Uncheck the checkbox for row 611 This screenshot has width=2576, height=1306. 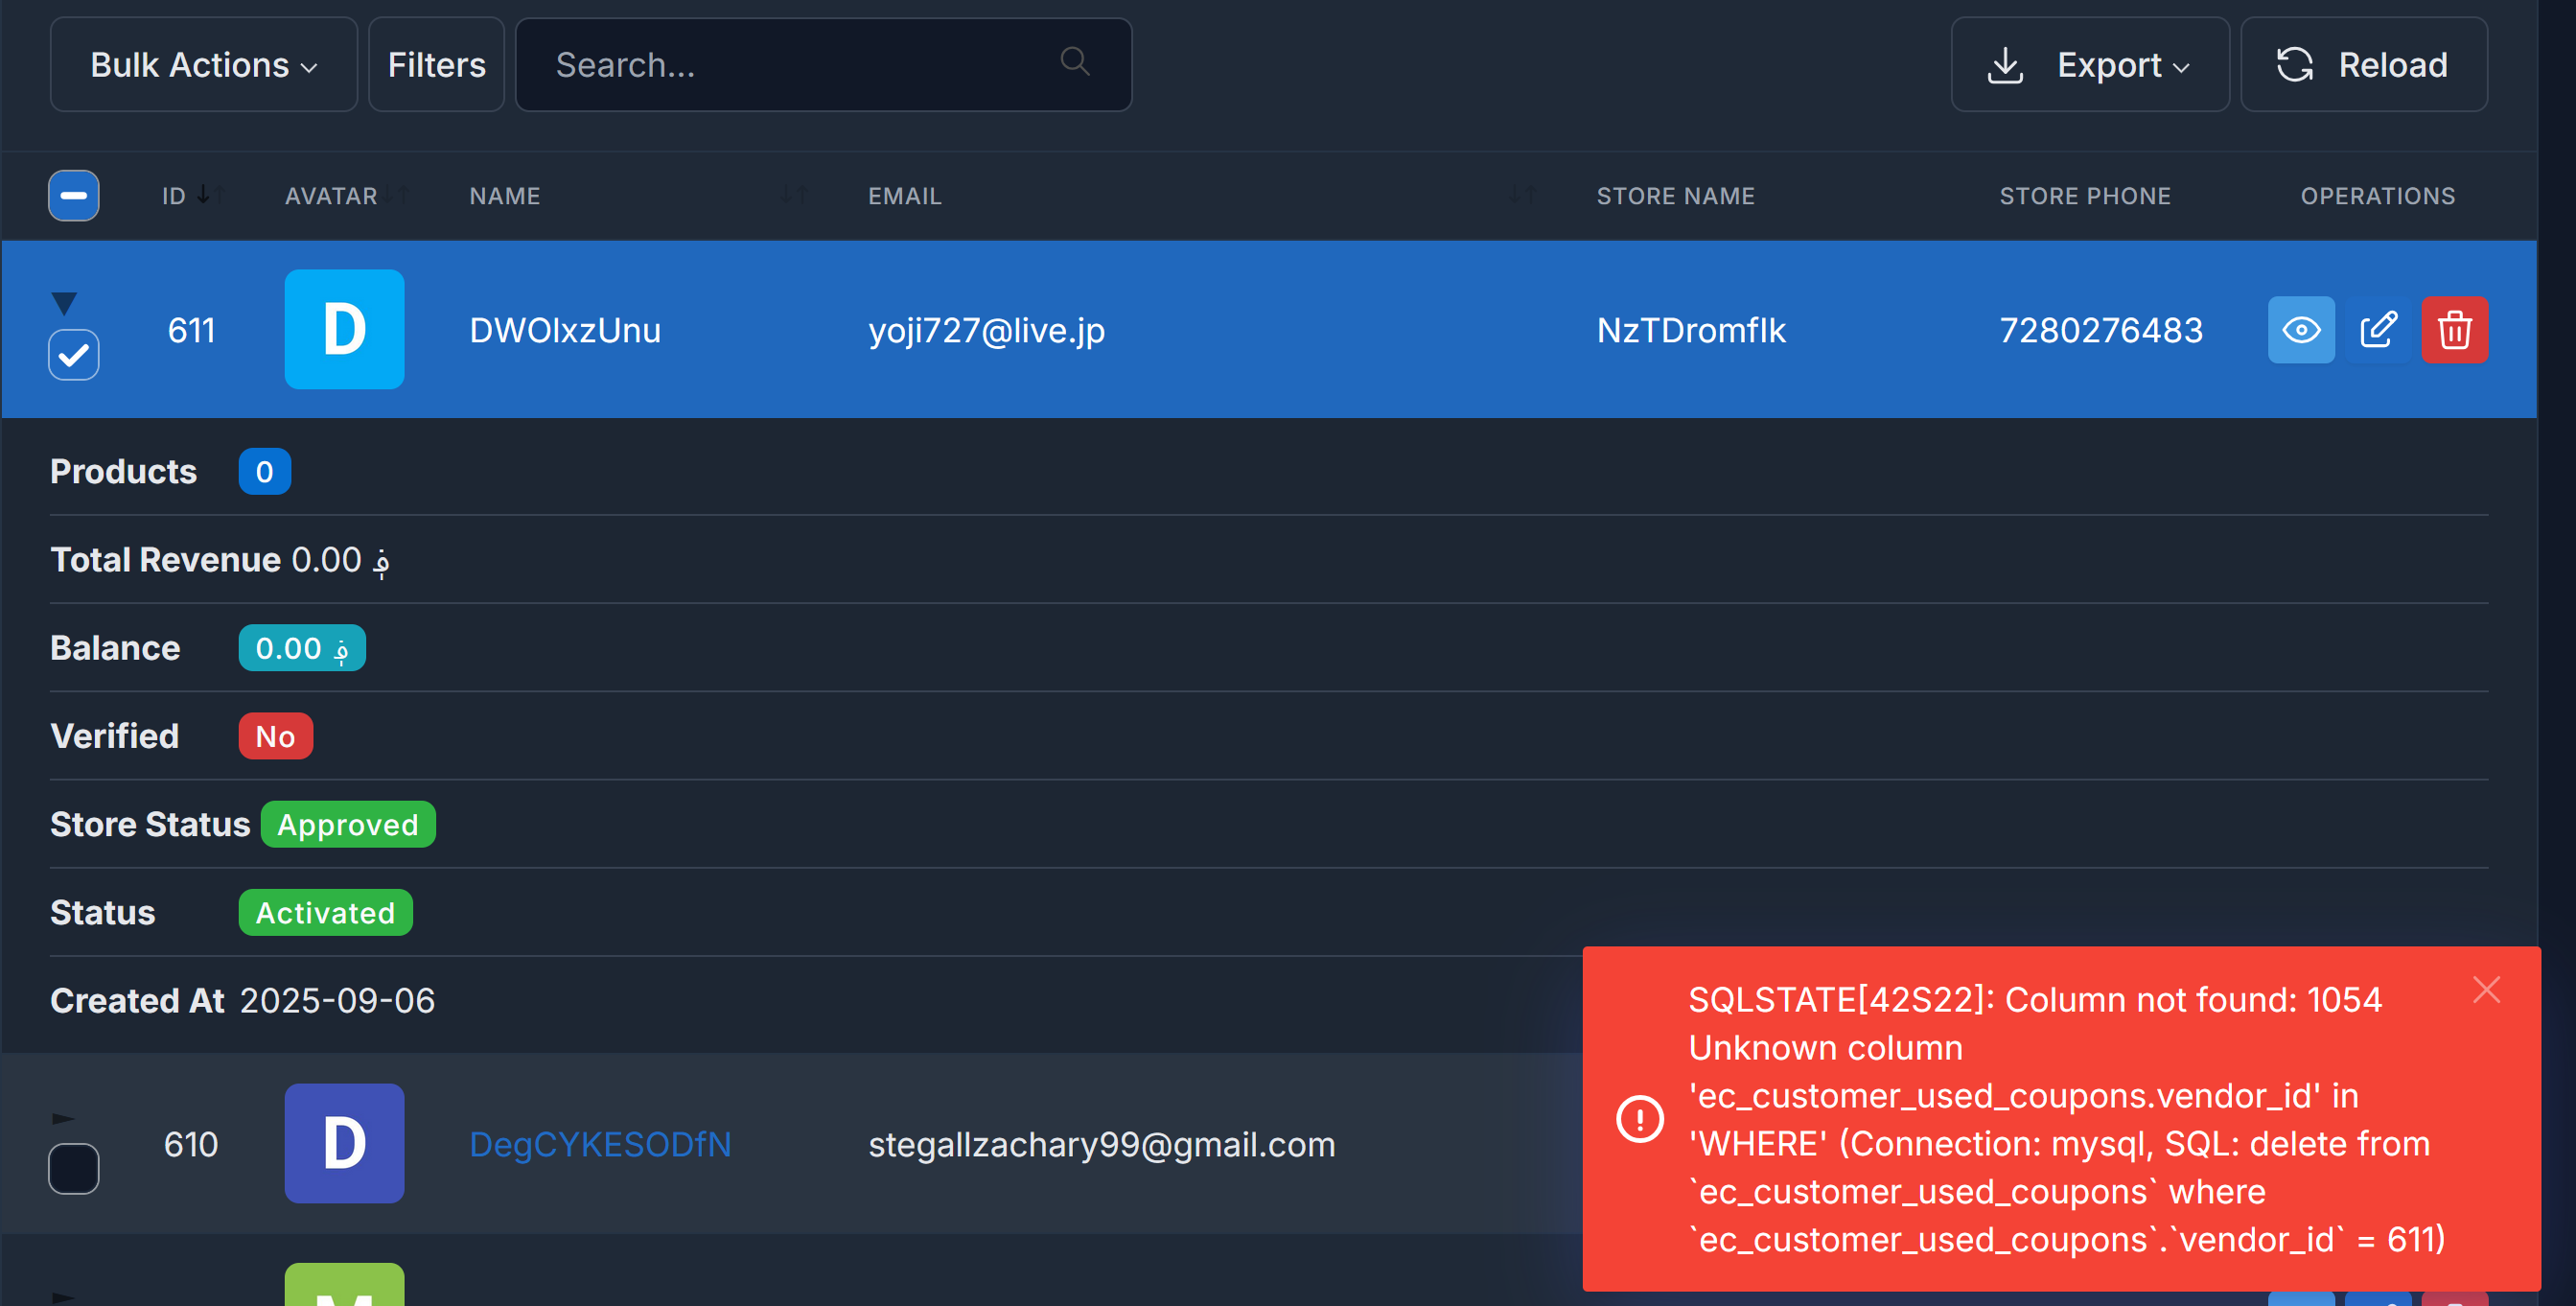click(74, 354)
